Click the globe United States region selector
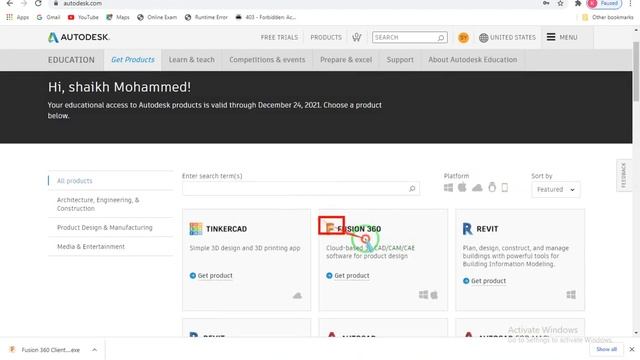640x360 pixels. 507,38
